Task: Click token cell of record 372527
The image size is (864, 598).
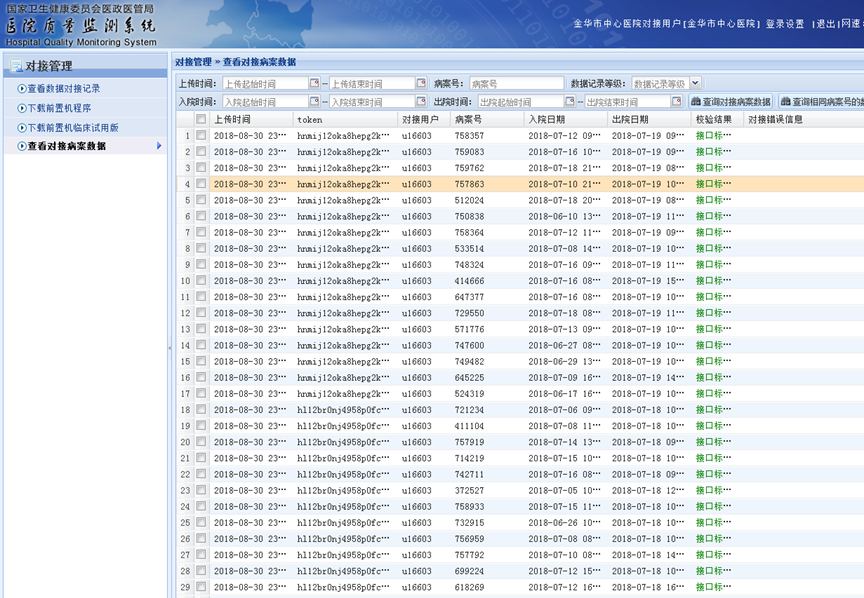Action: coord(343,490)
